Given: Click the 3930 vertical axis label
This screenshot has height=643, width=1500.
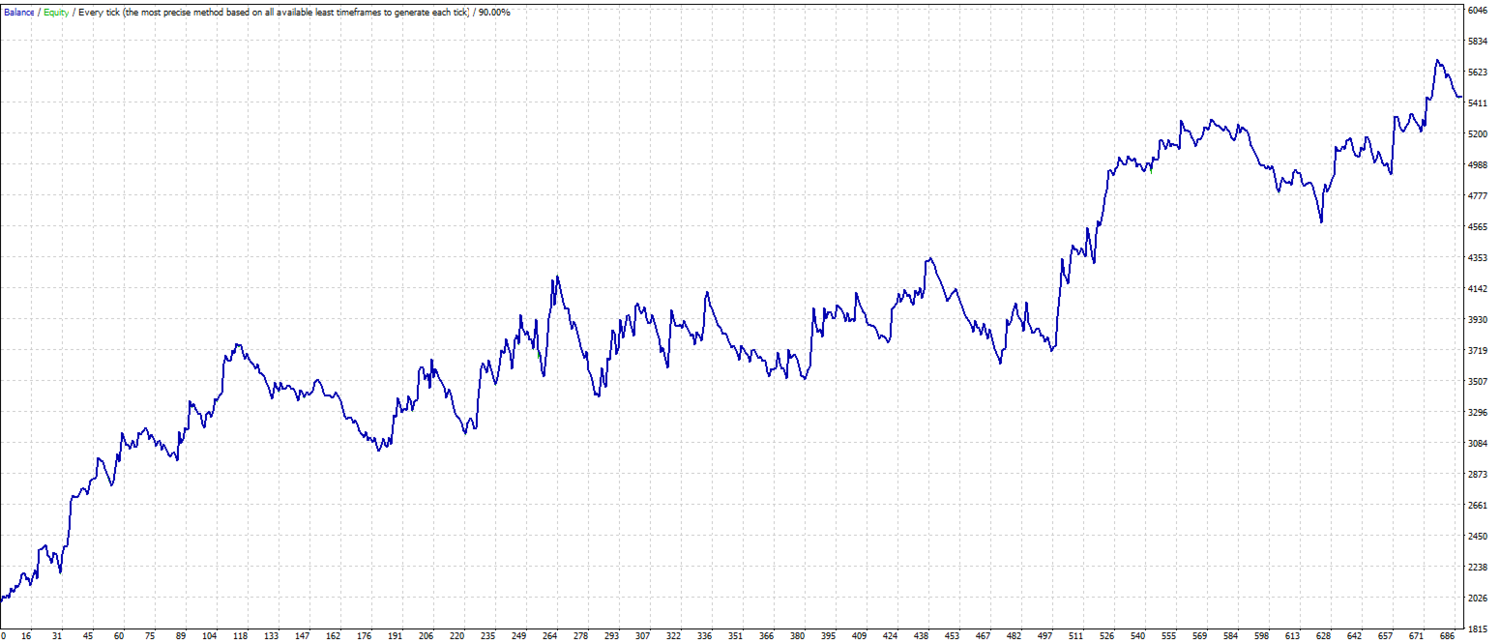Looking at the screenshot, I should pos(1477,319).
